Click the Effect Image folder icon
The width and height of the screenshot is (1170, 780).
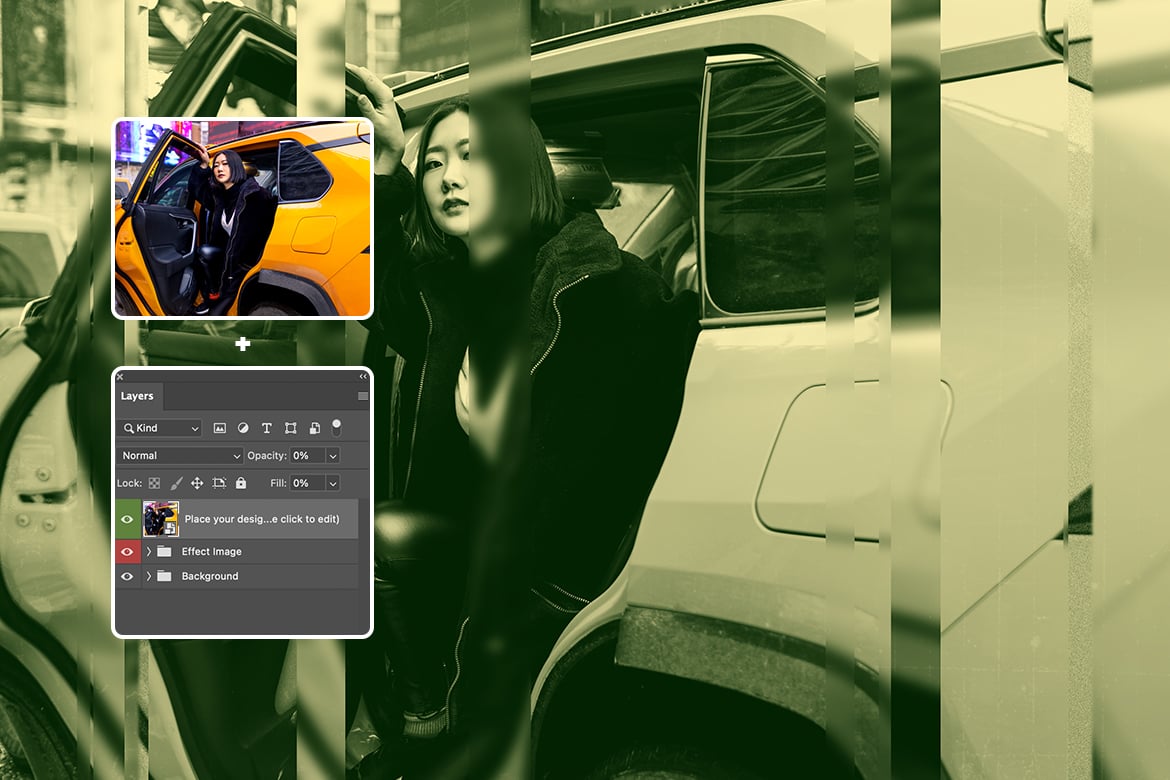[165, 552]
